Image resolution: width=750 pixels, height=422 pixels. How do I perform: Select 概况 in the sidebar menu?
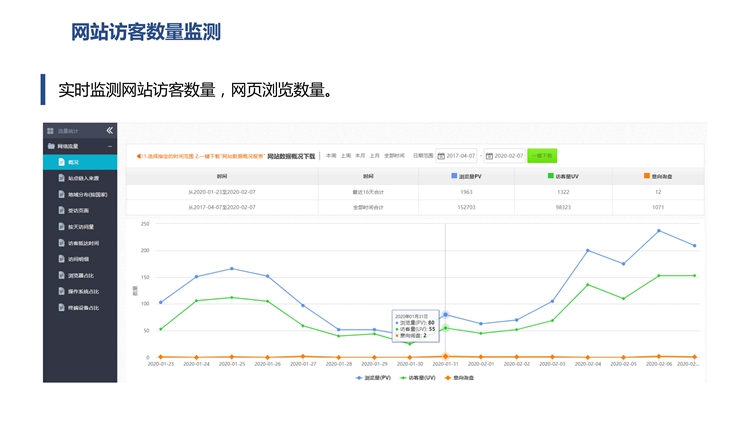(x=73, y=162)
